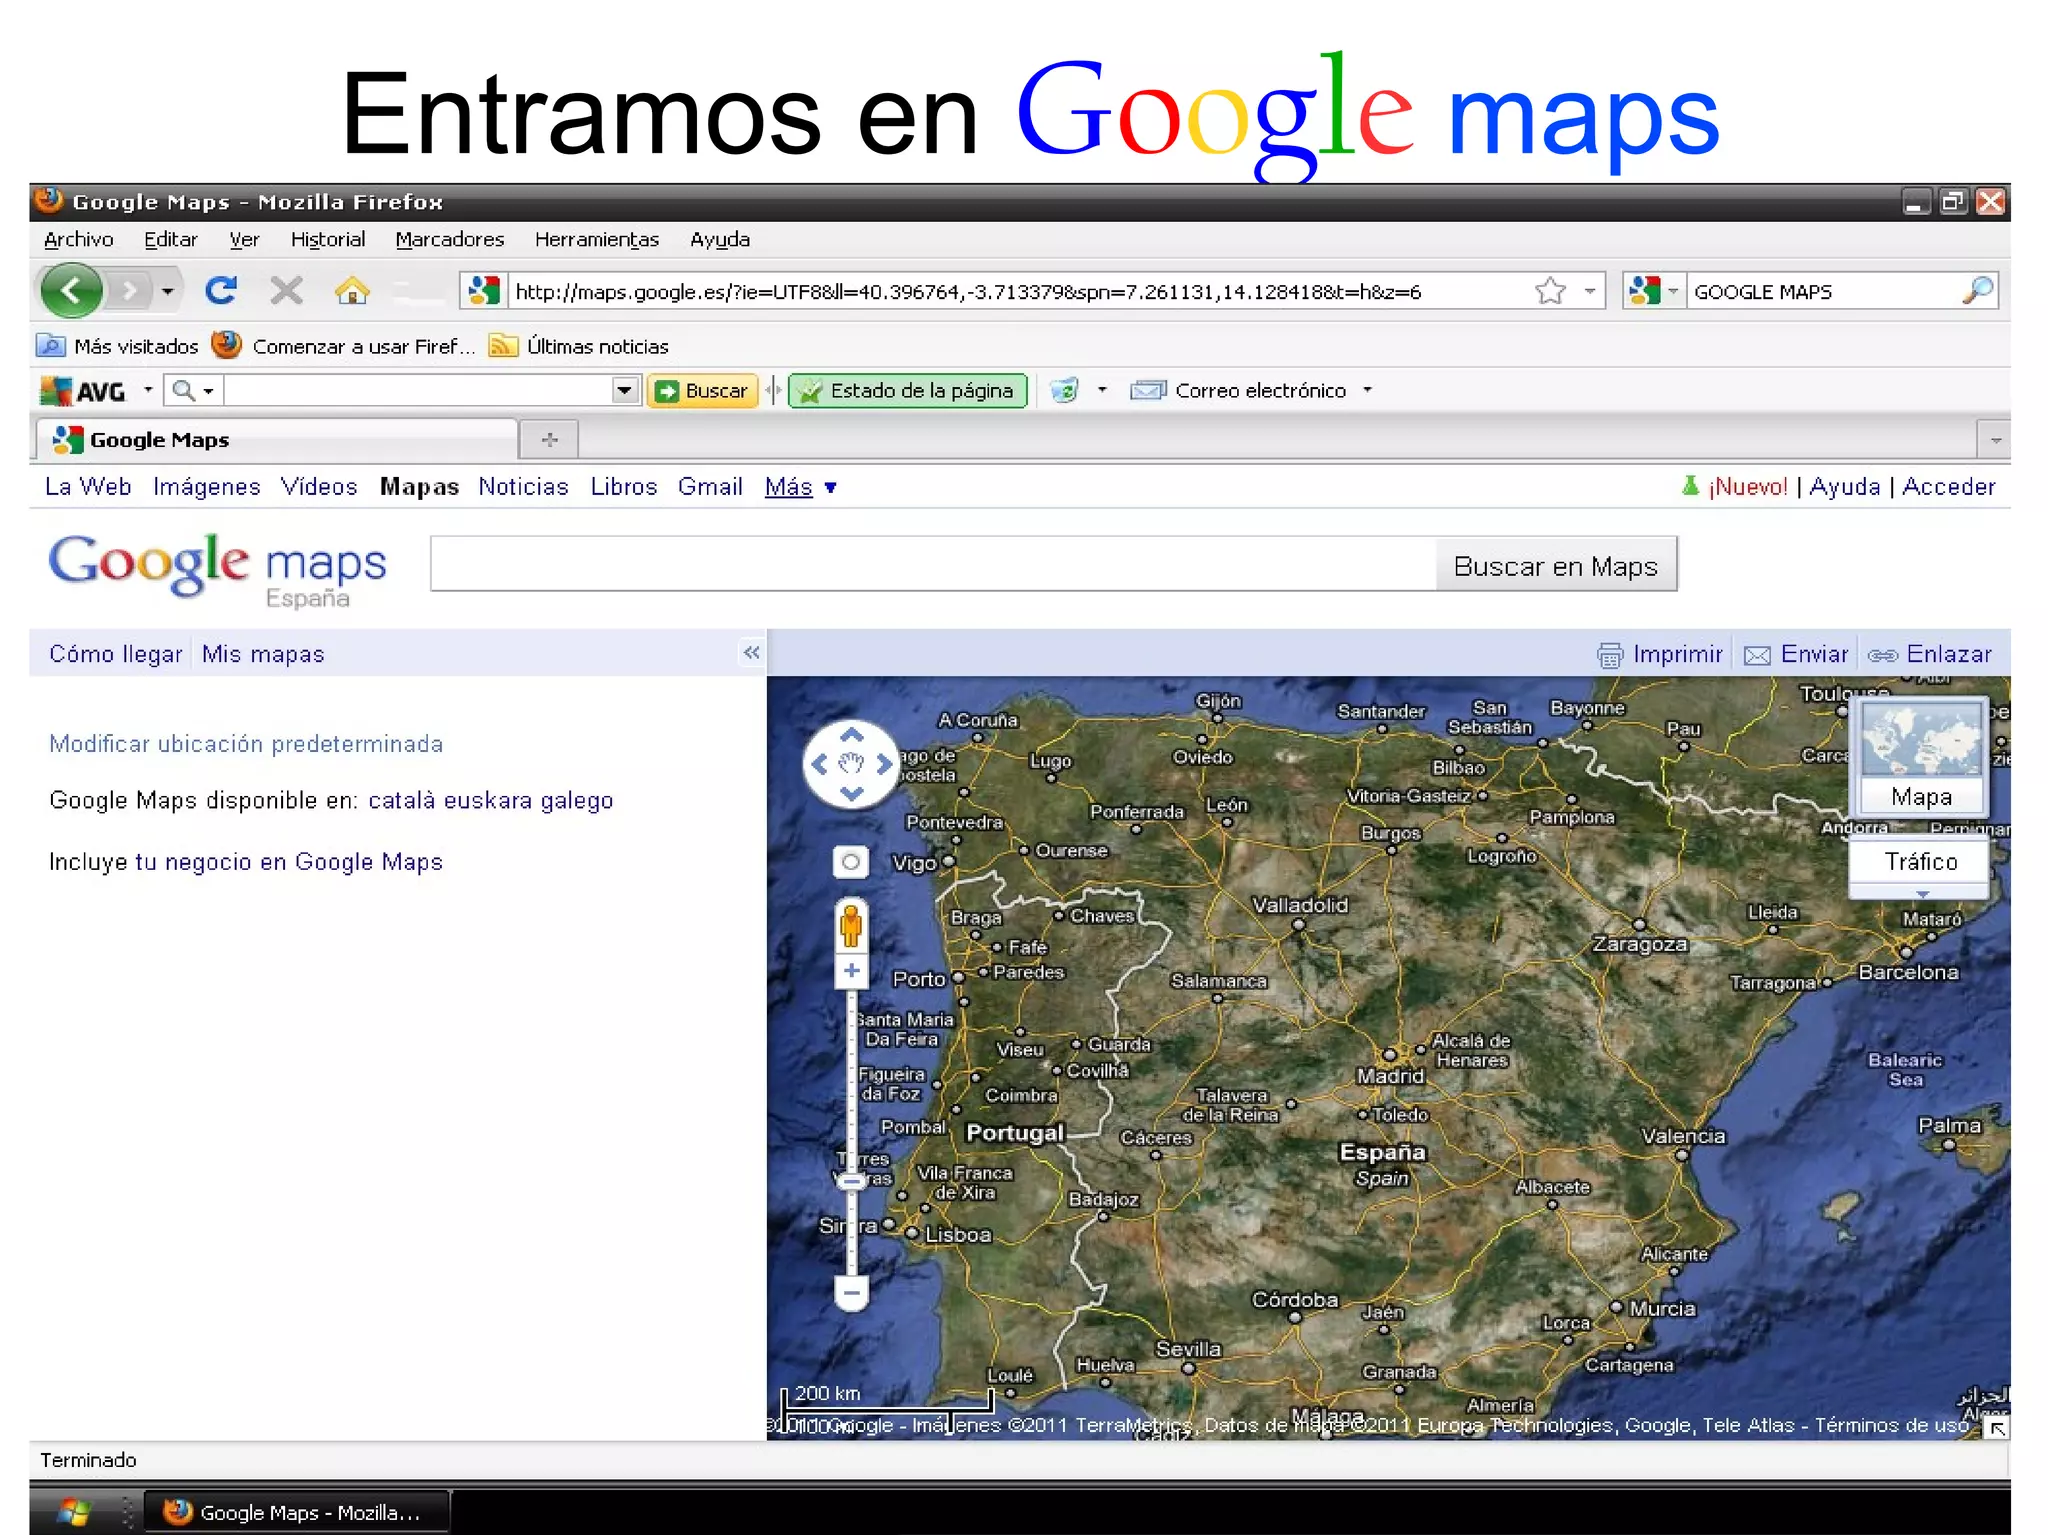The image size is (2048, 1535).
Task: Open the Correo electrónico dropdown arrow
Action: (1367, 390)
